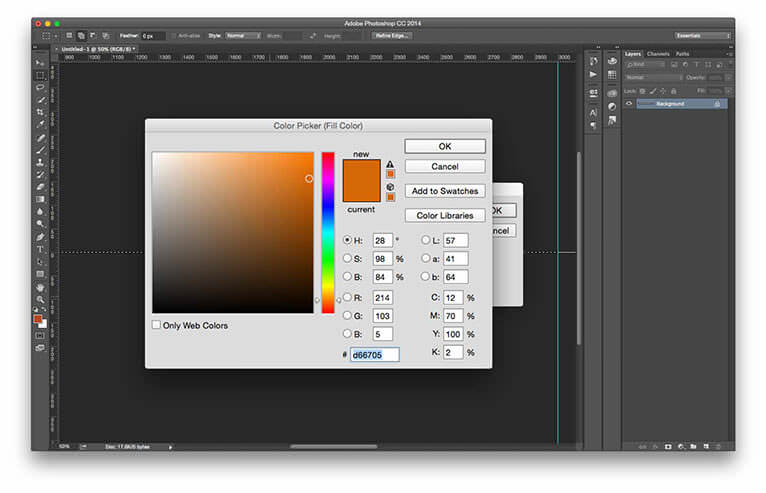Select the brightness B radio button below S

[347, 277]
